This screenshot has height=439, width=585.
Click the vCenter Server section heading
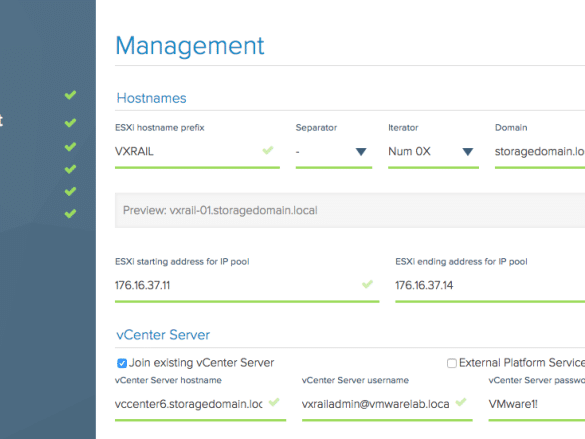163,335
